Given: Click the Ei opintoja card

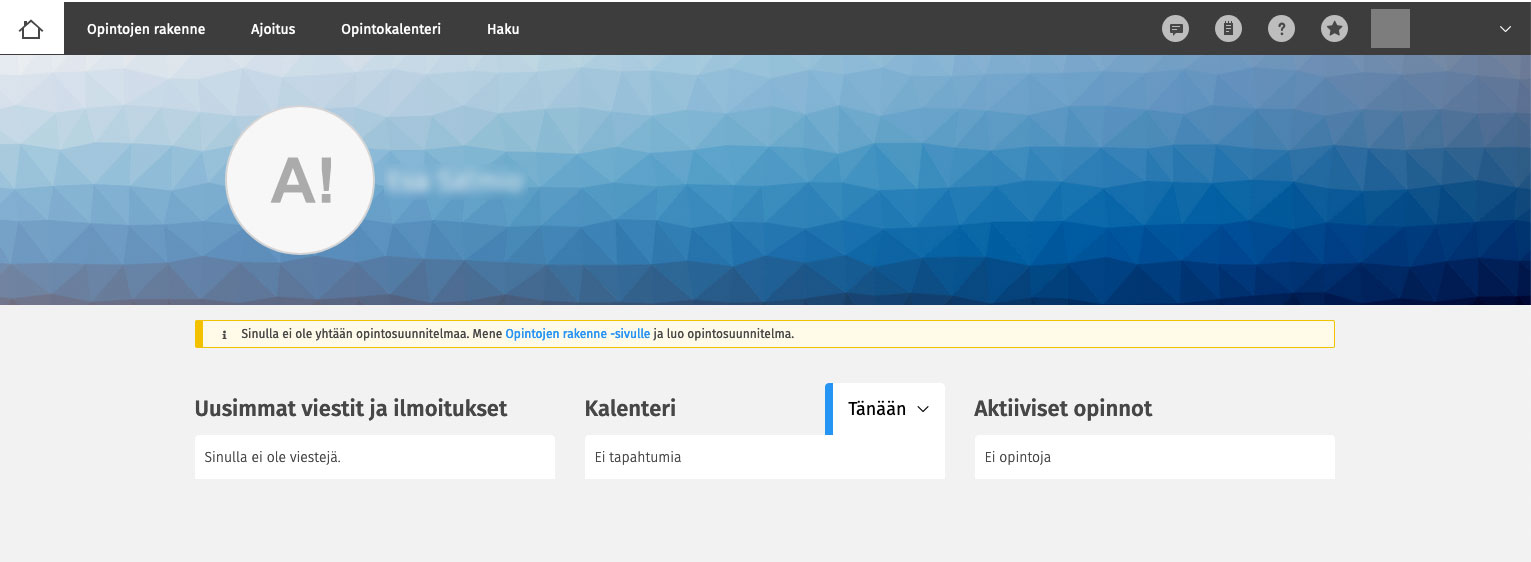Looking at the screenshot, I should point(1154,457).
